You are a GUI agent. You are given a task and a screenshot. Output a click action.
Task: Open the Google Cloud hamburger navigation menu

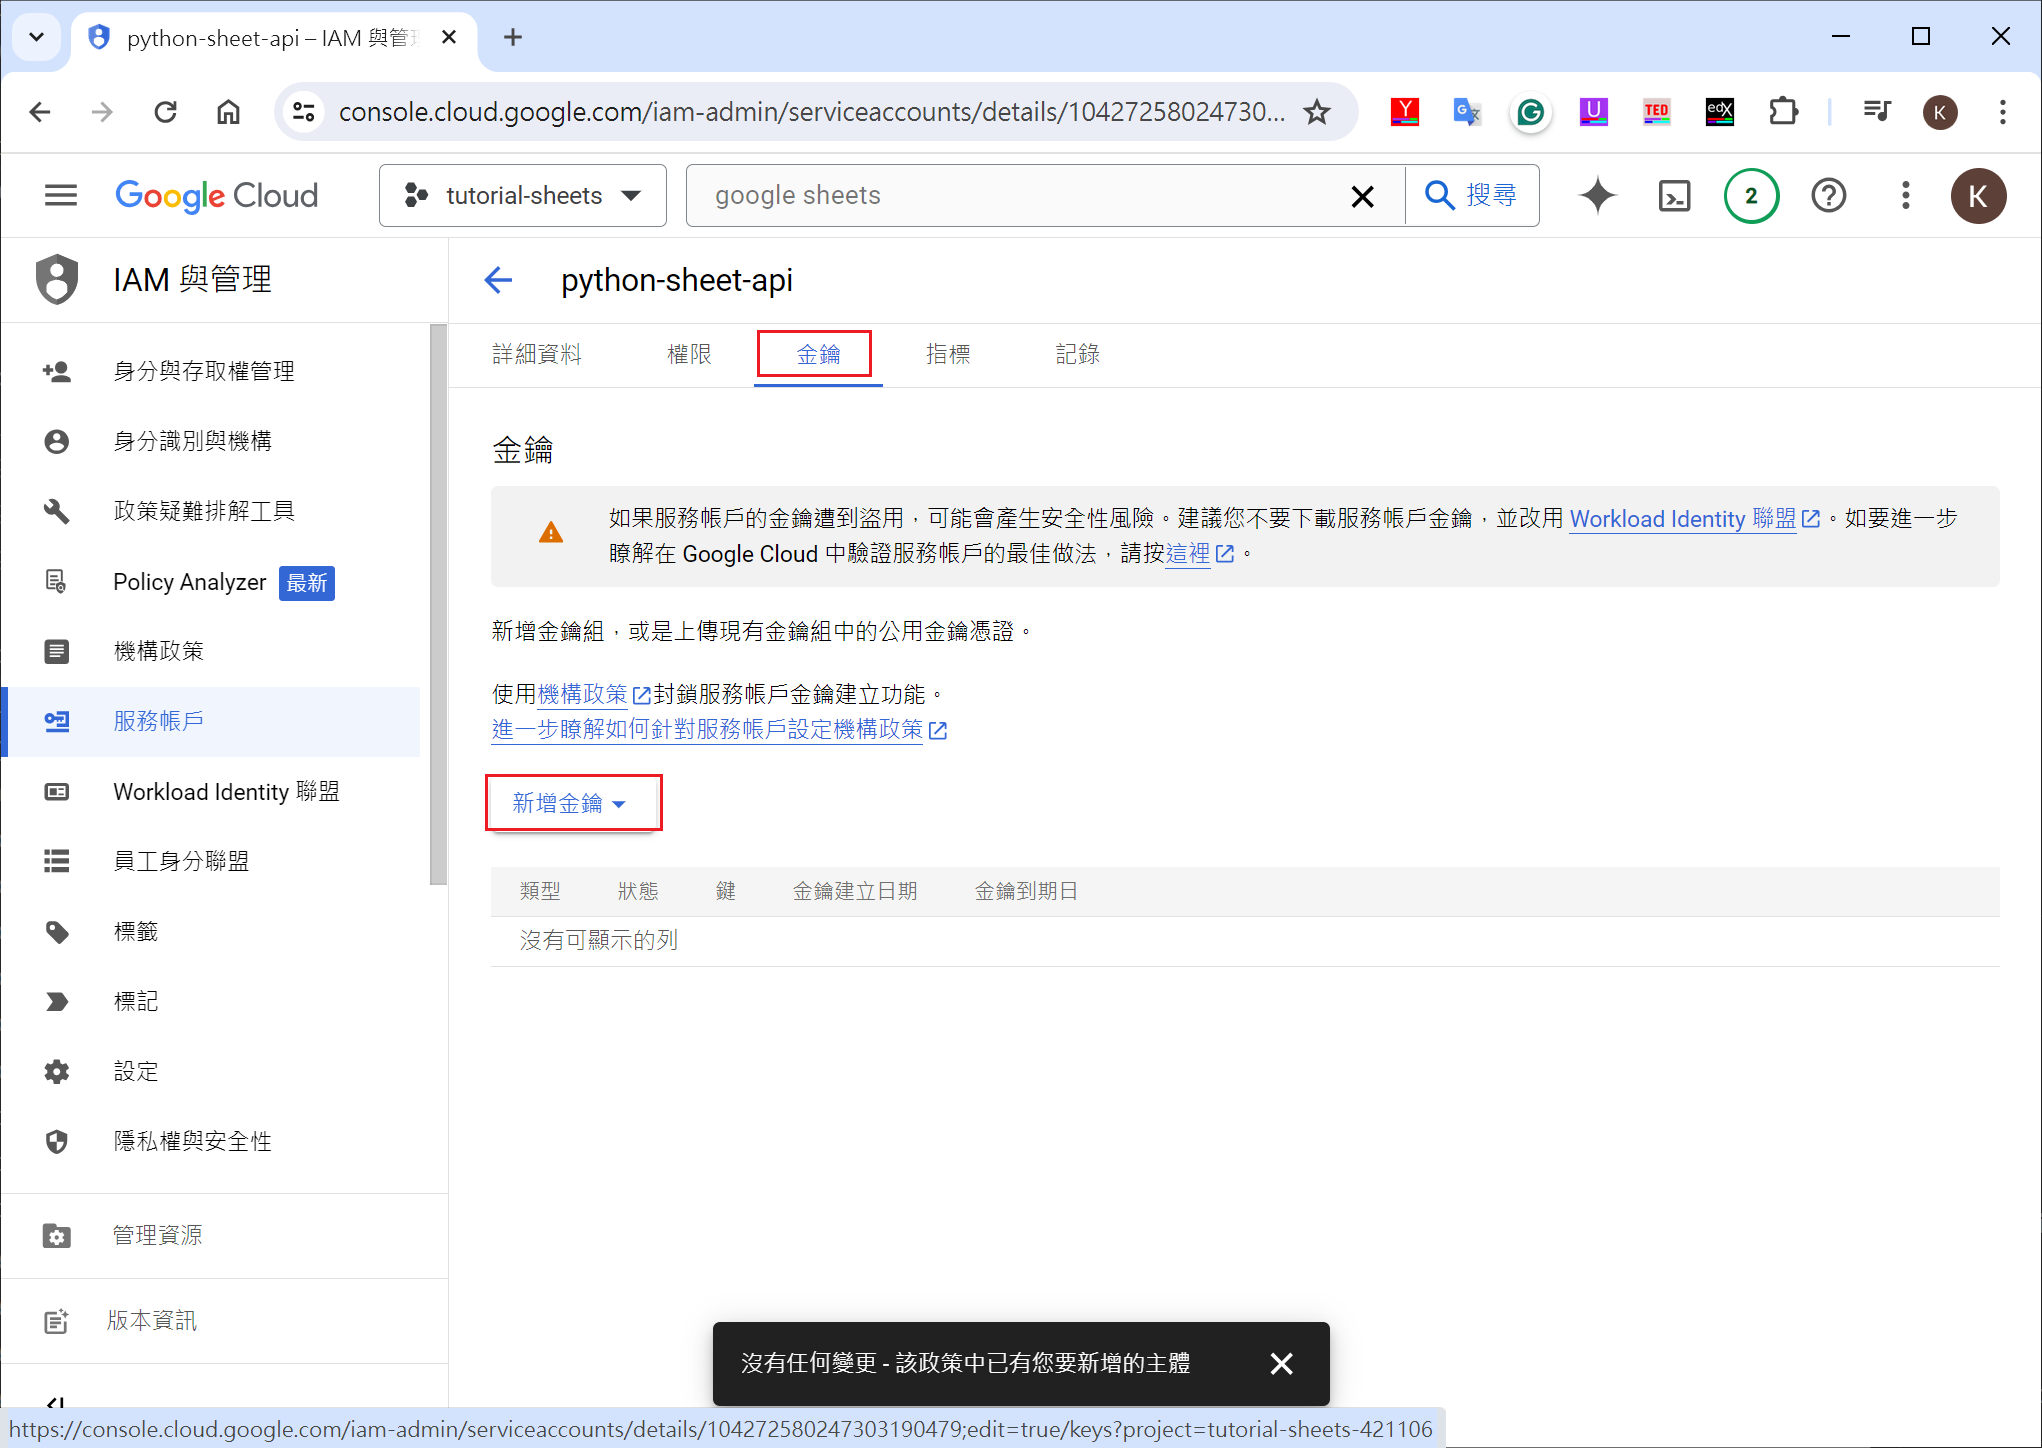tap(61, 195)
